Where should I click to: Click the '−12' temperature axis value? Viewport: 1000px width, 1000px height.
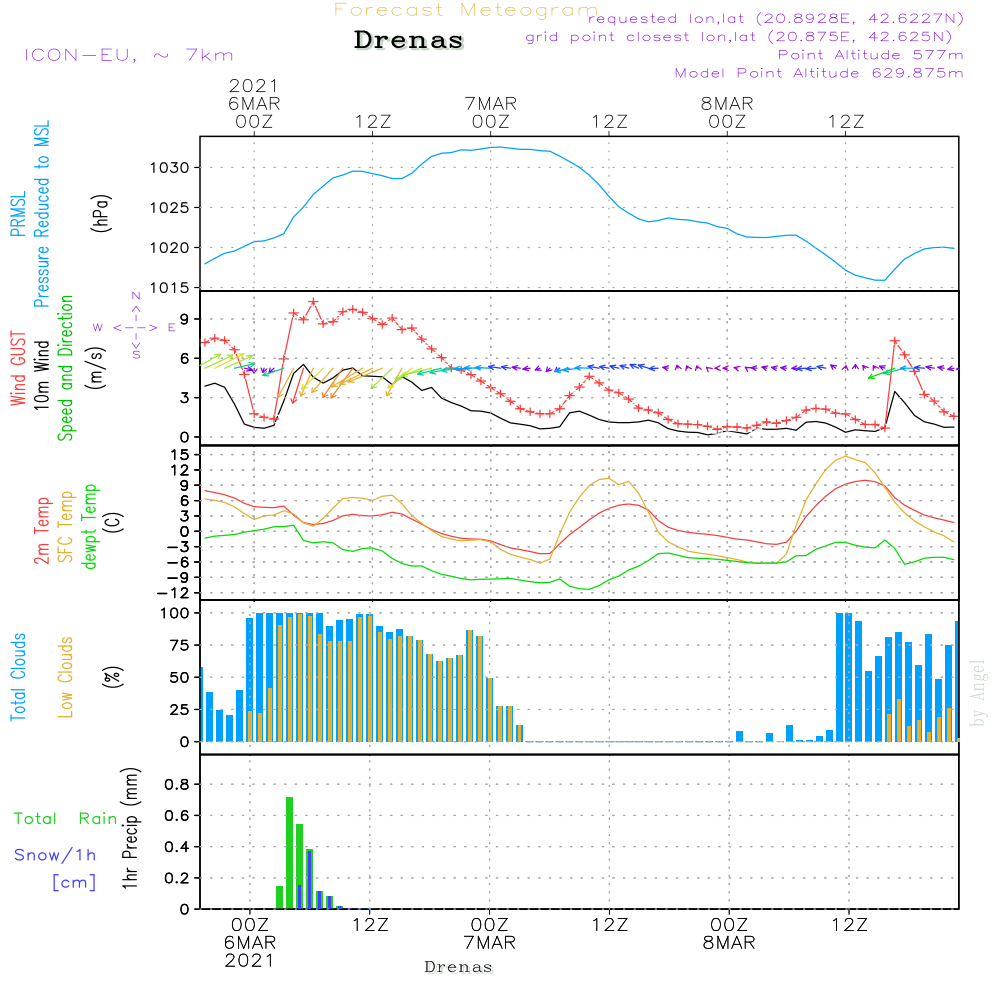[x=173, y=593]
